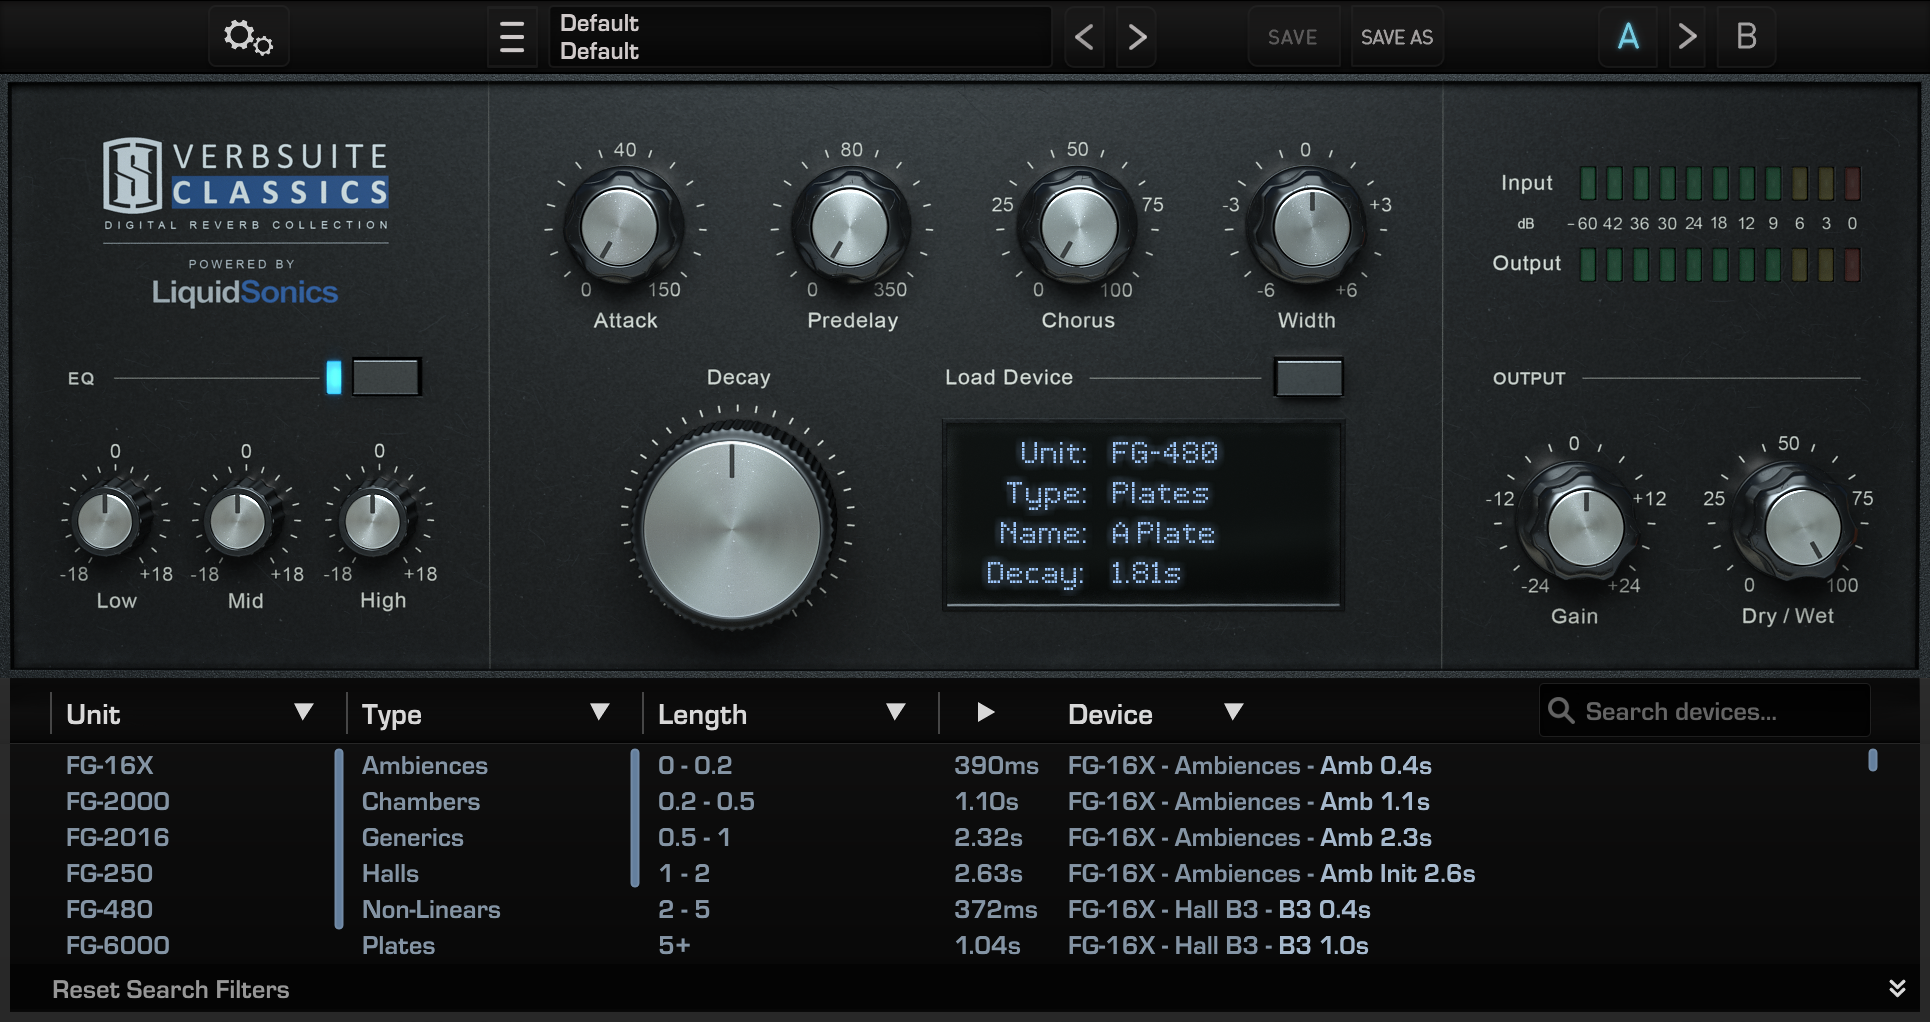1930x1022 pixels.
Task: Click the EQ slider handle
Action: (333, 377)
